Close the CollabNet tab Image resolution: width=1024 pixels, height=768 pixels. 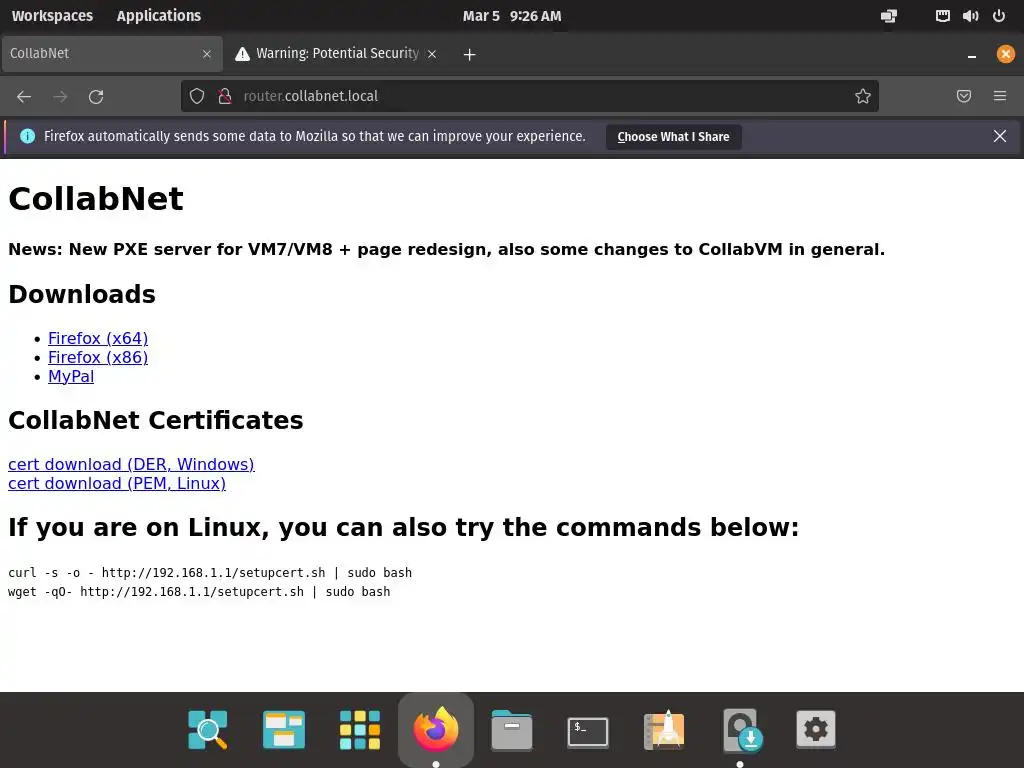point(207,54)
